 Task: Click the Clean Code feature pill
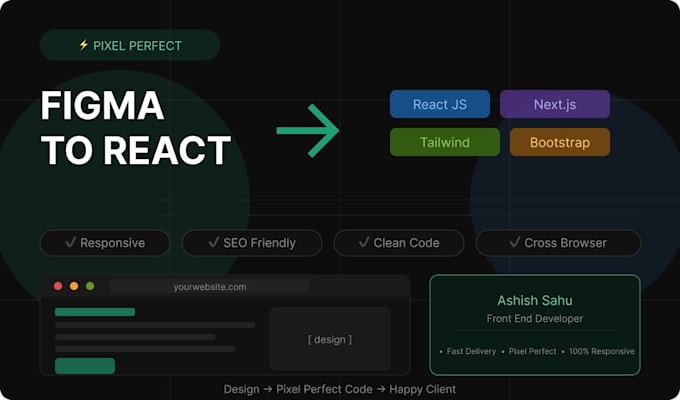pyautogui.click(x=399, y=243)
